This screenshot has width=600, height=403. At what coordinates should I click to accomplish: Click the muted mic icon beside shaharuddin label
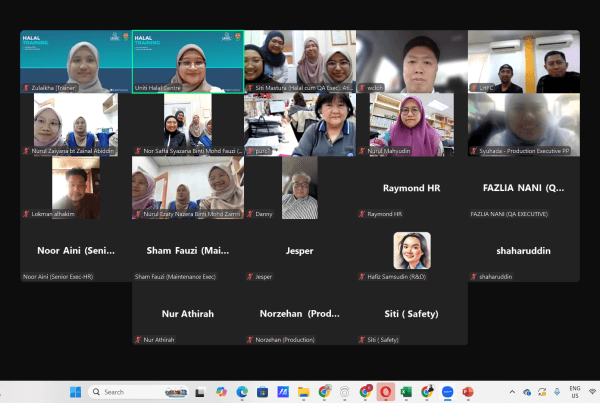point(474,277)
